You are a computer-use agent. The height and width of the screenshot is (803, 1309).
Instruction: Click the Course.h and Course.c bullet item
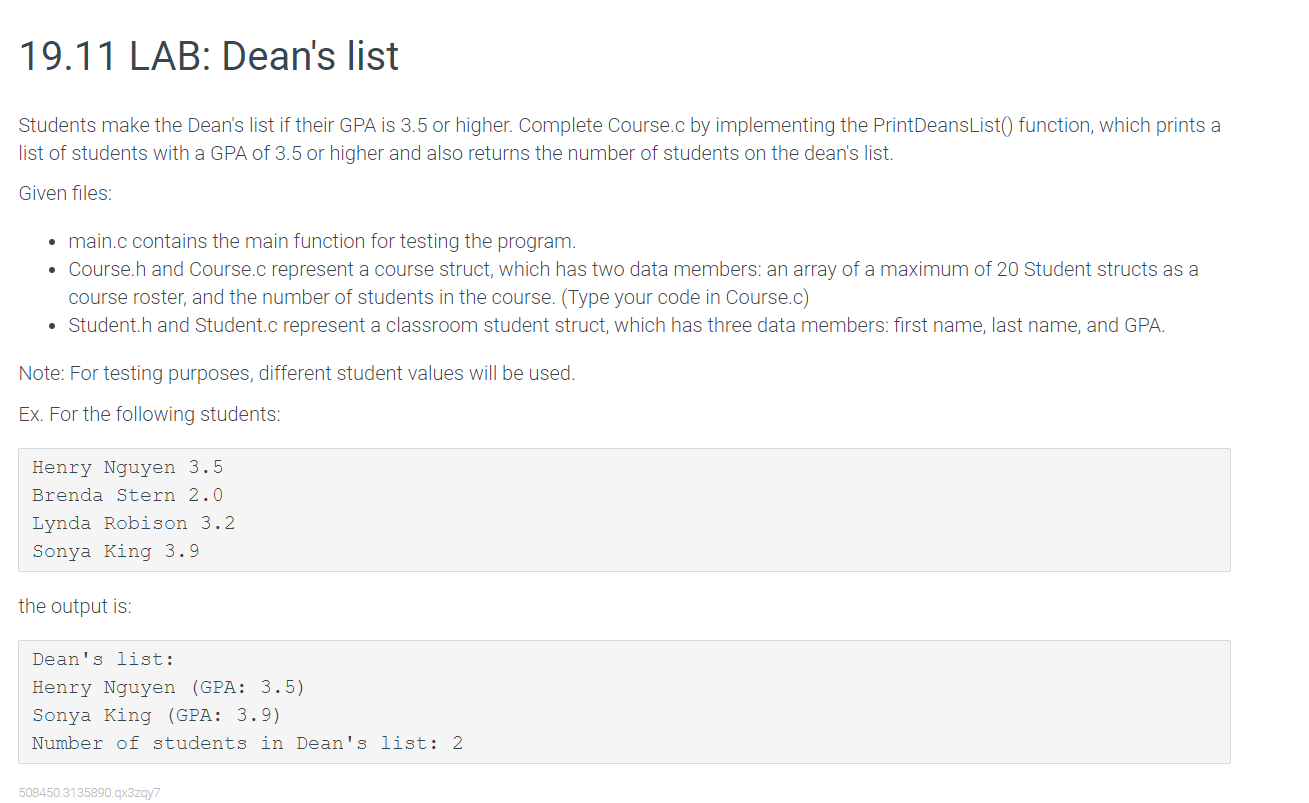click(633, 269)
